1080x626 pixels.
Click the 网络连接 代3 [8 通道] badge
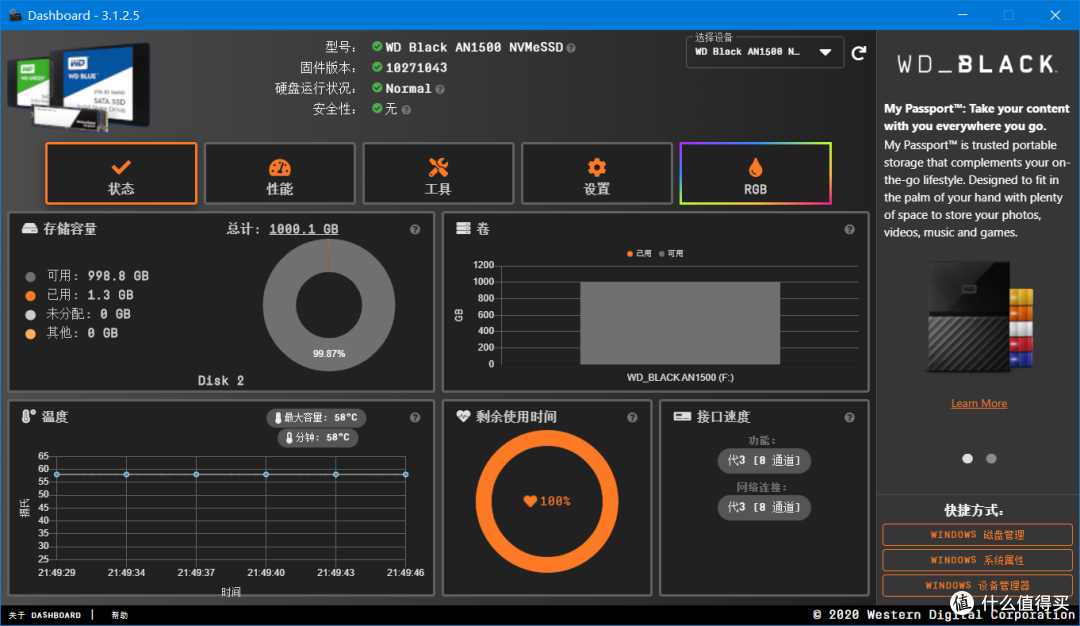click(764, 508)
